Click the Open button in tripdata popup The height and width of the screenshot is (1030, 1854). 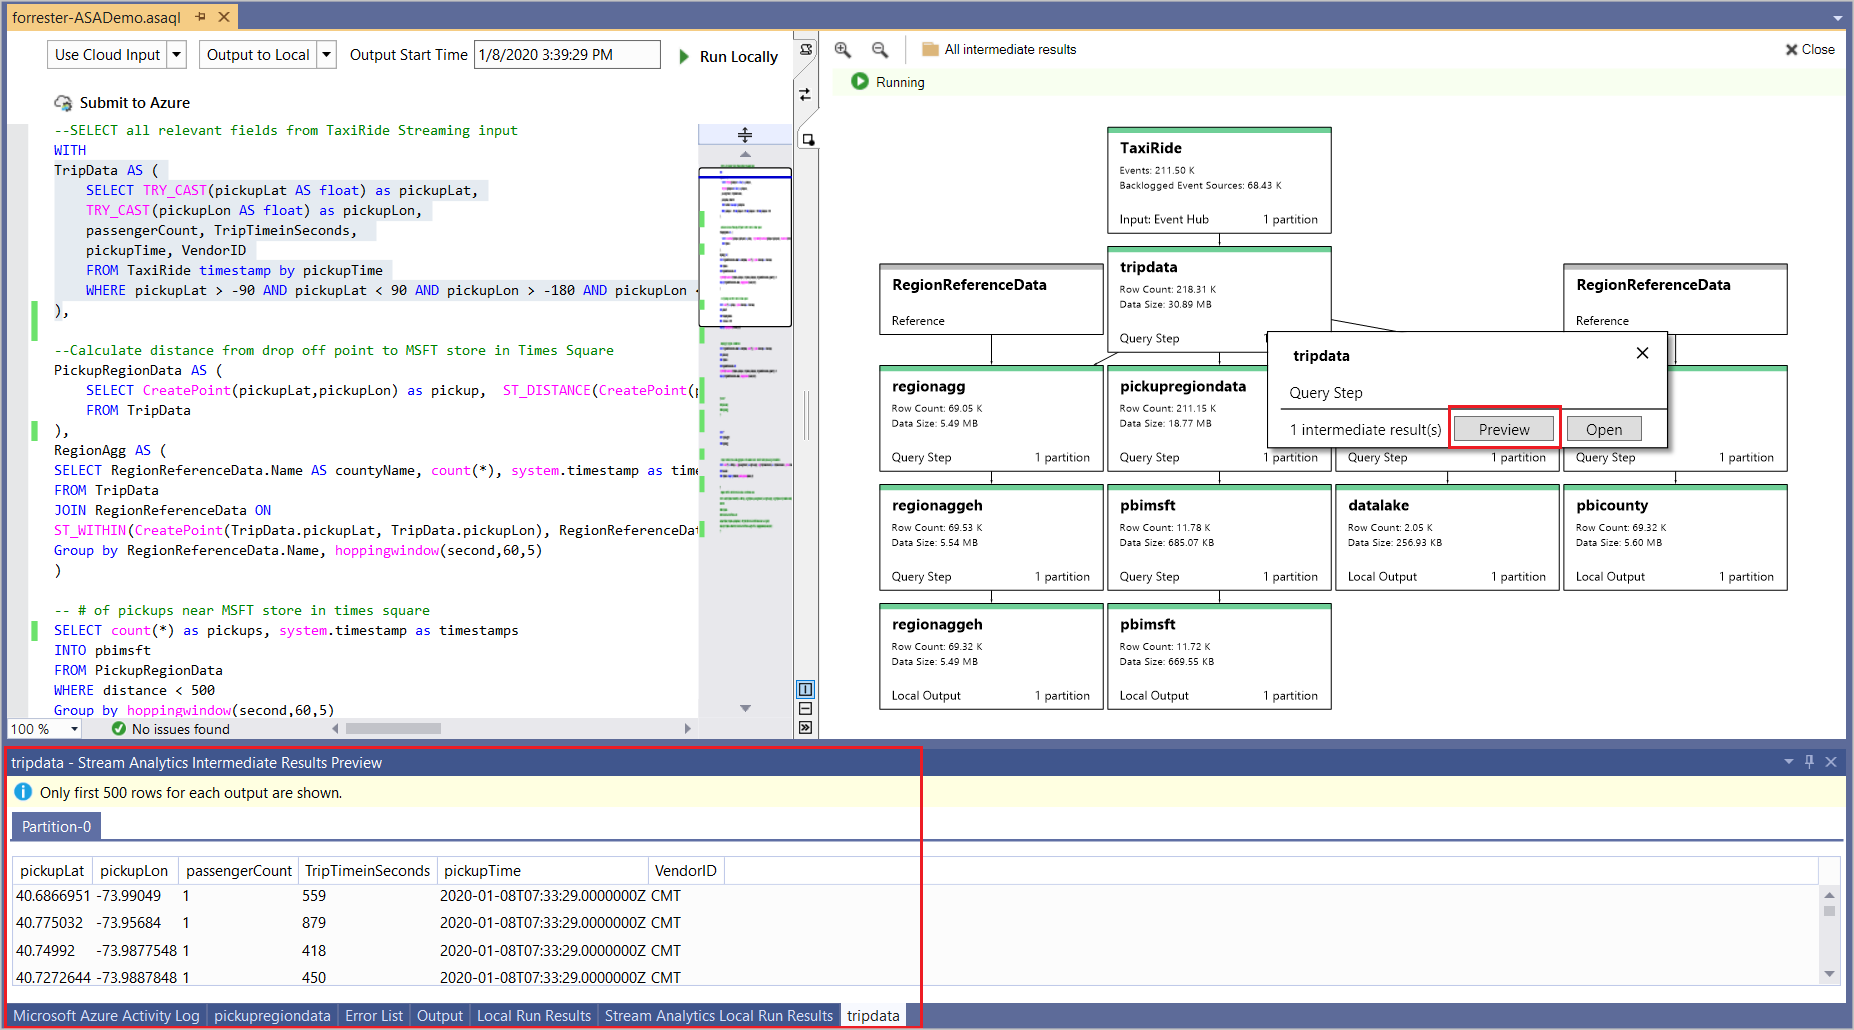coord(1604,429)
